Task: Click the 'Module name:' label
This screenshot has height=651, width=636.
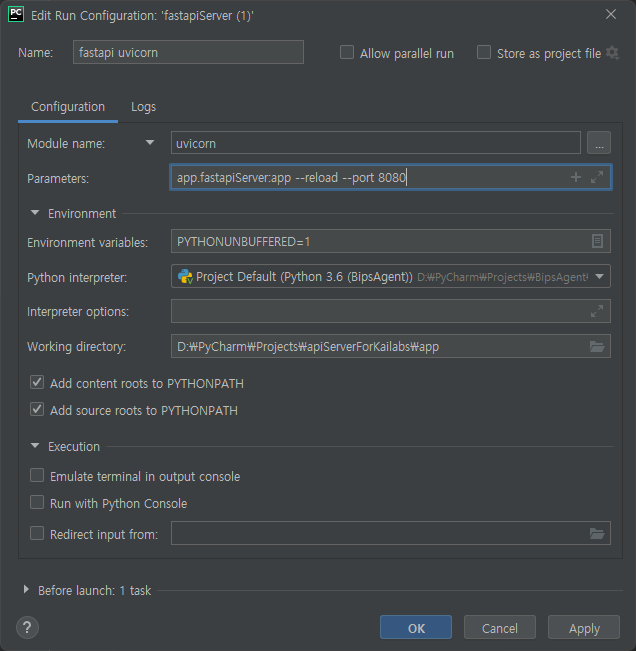Action: tap(66, 144)
